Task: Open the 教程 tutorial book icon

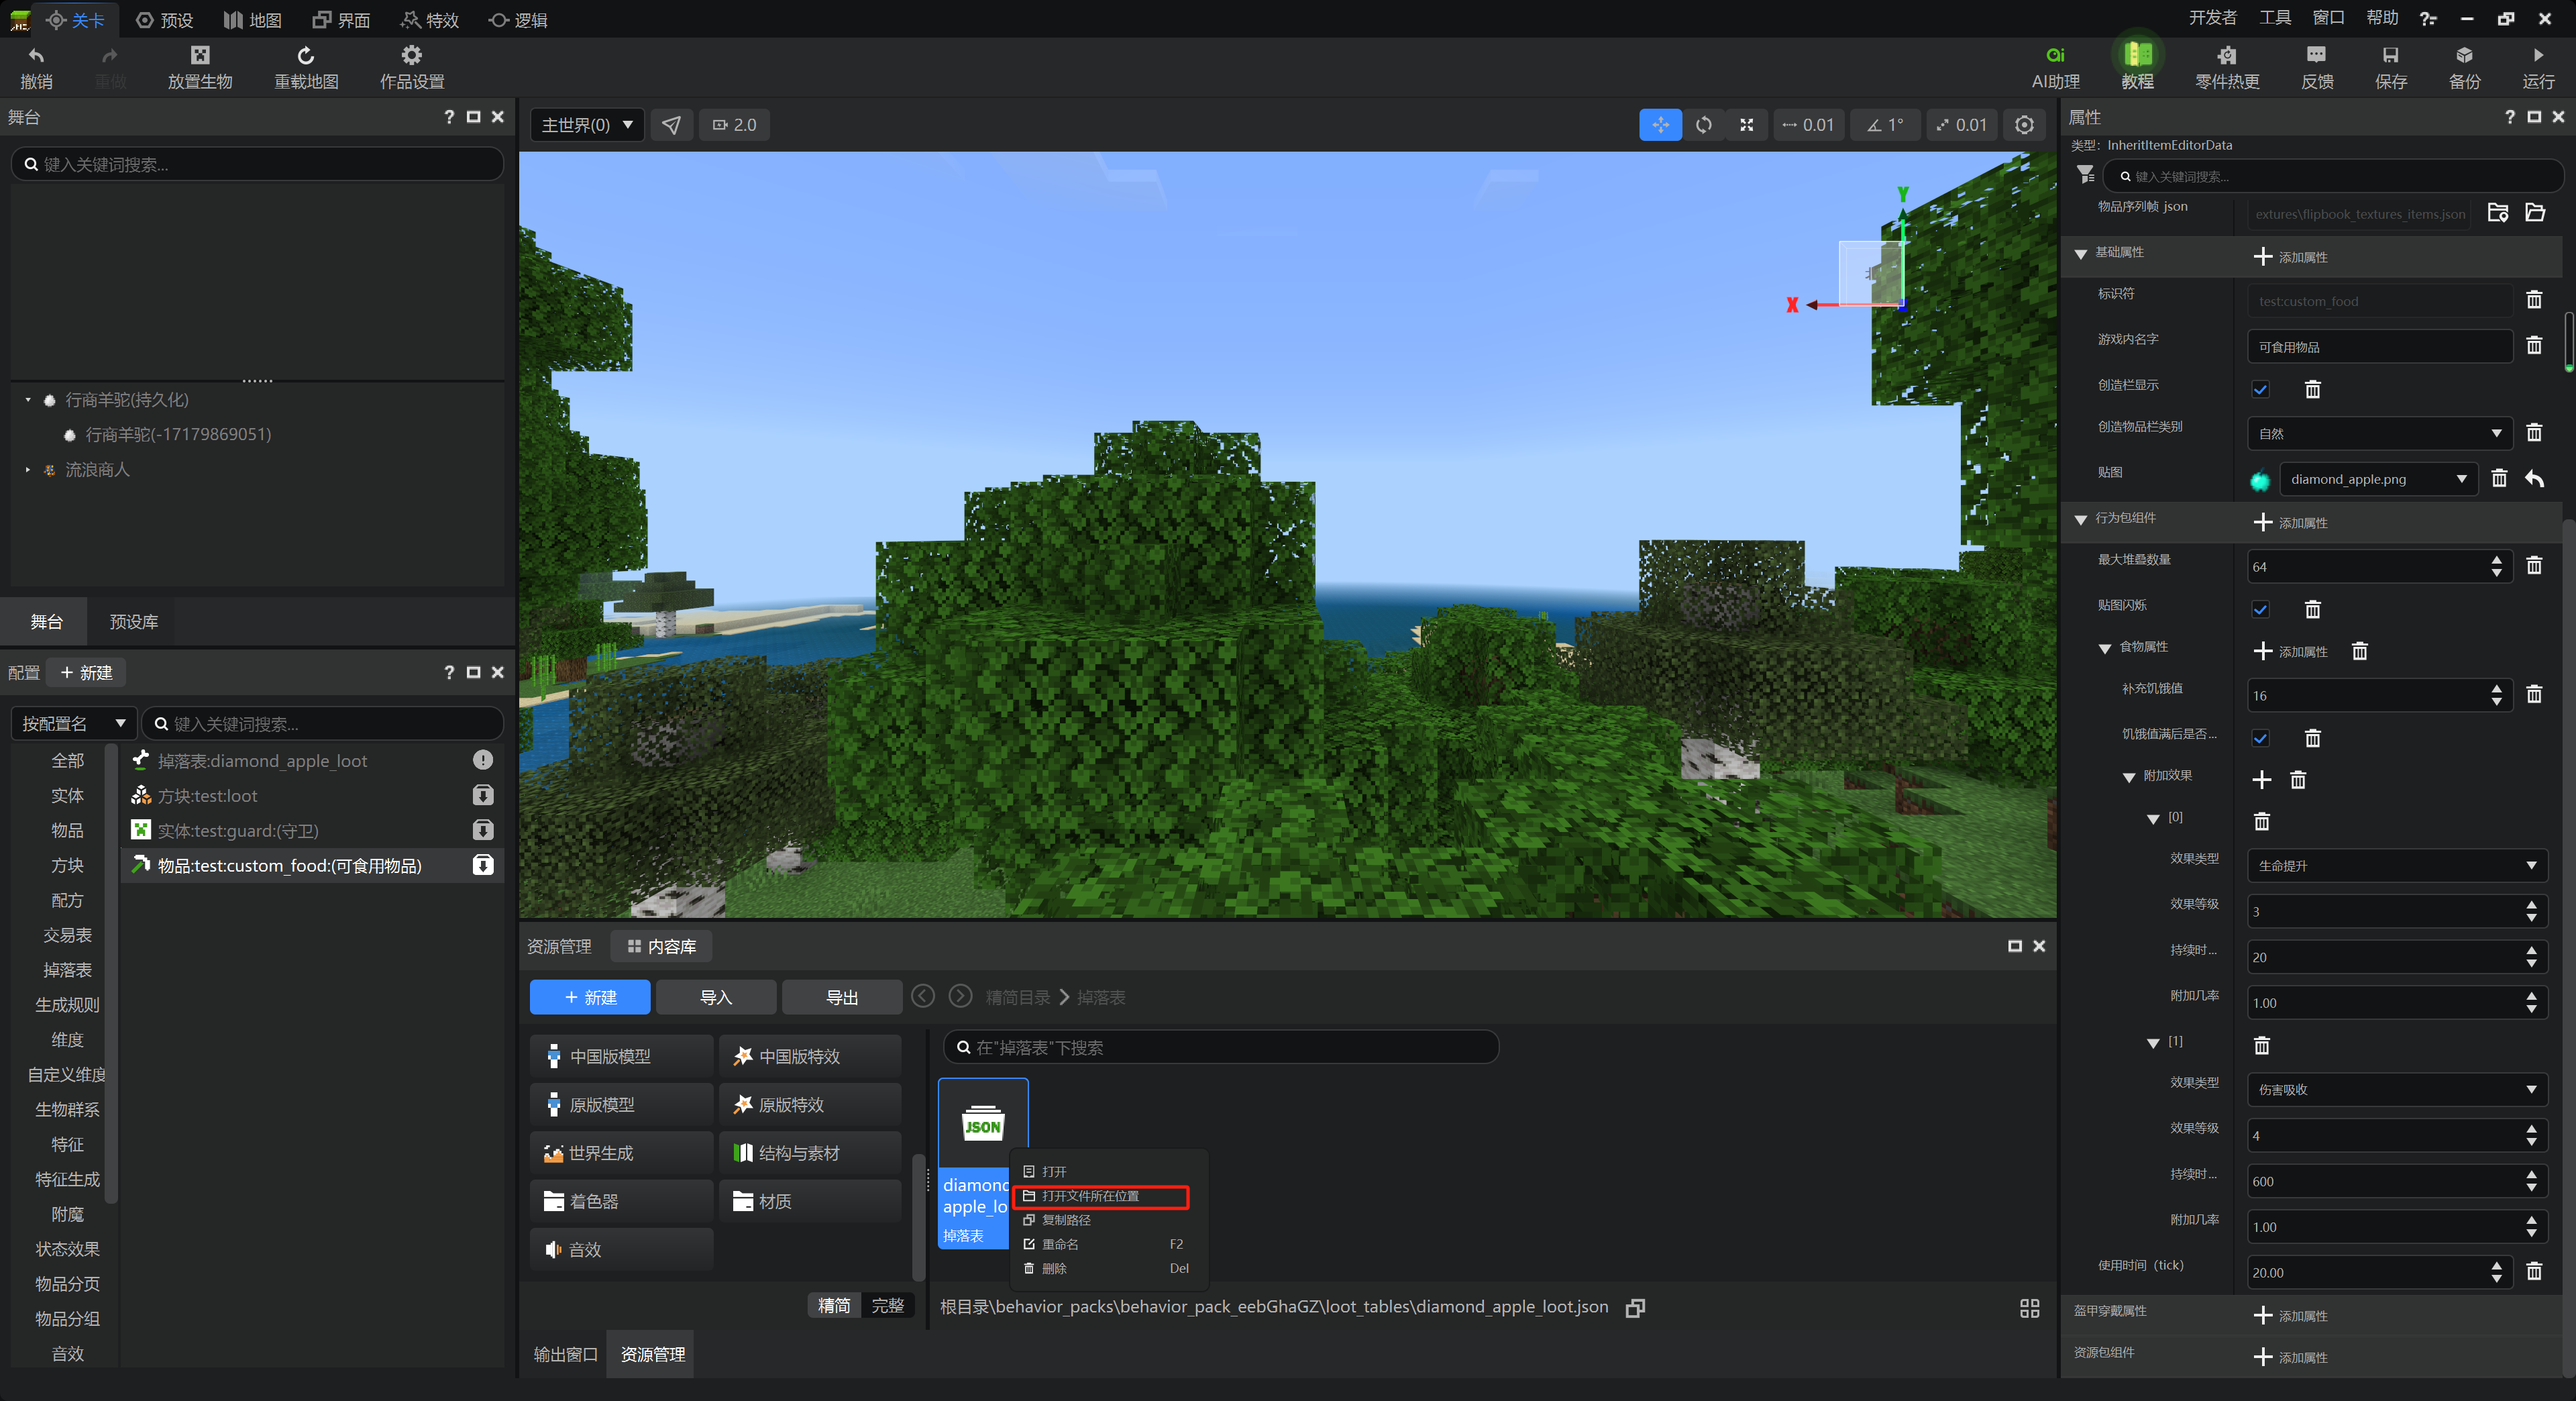Action: pyautogui.click(x=2137, y=54)
